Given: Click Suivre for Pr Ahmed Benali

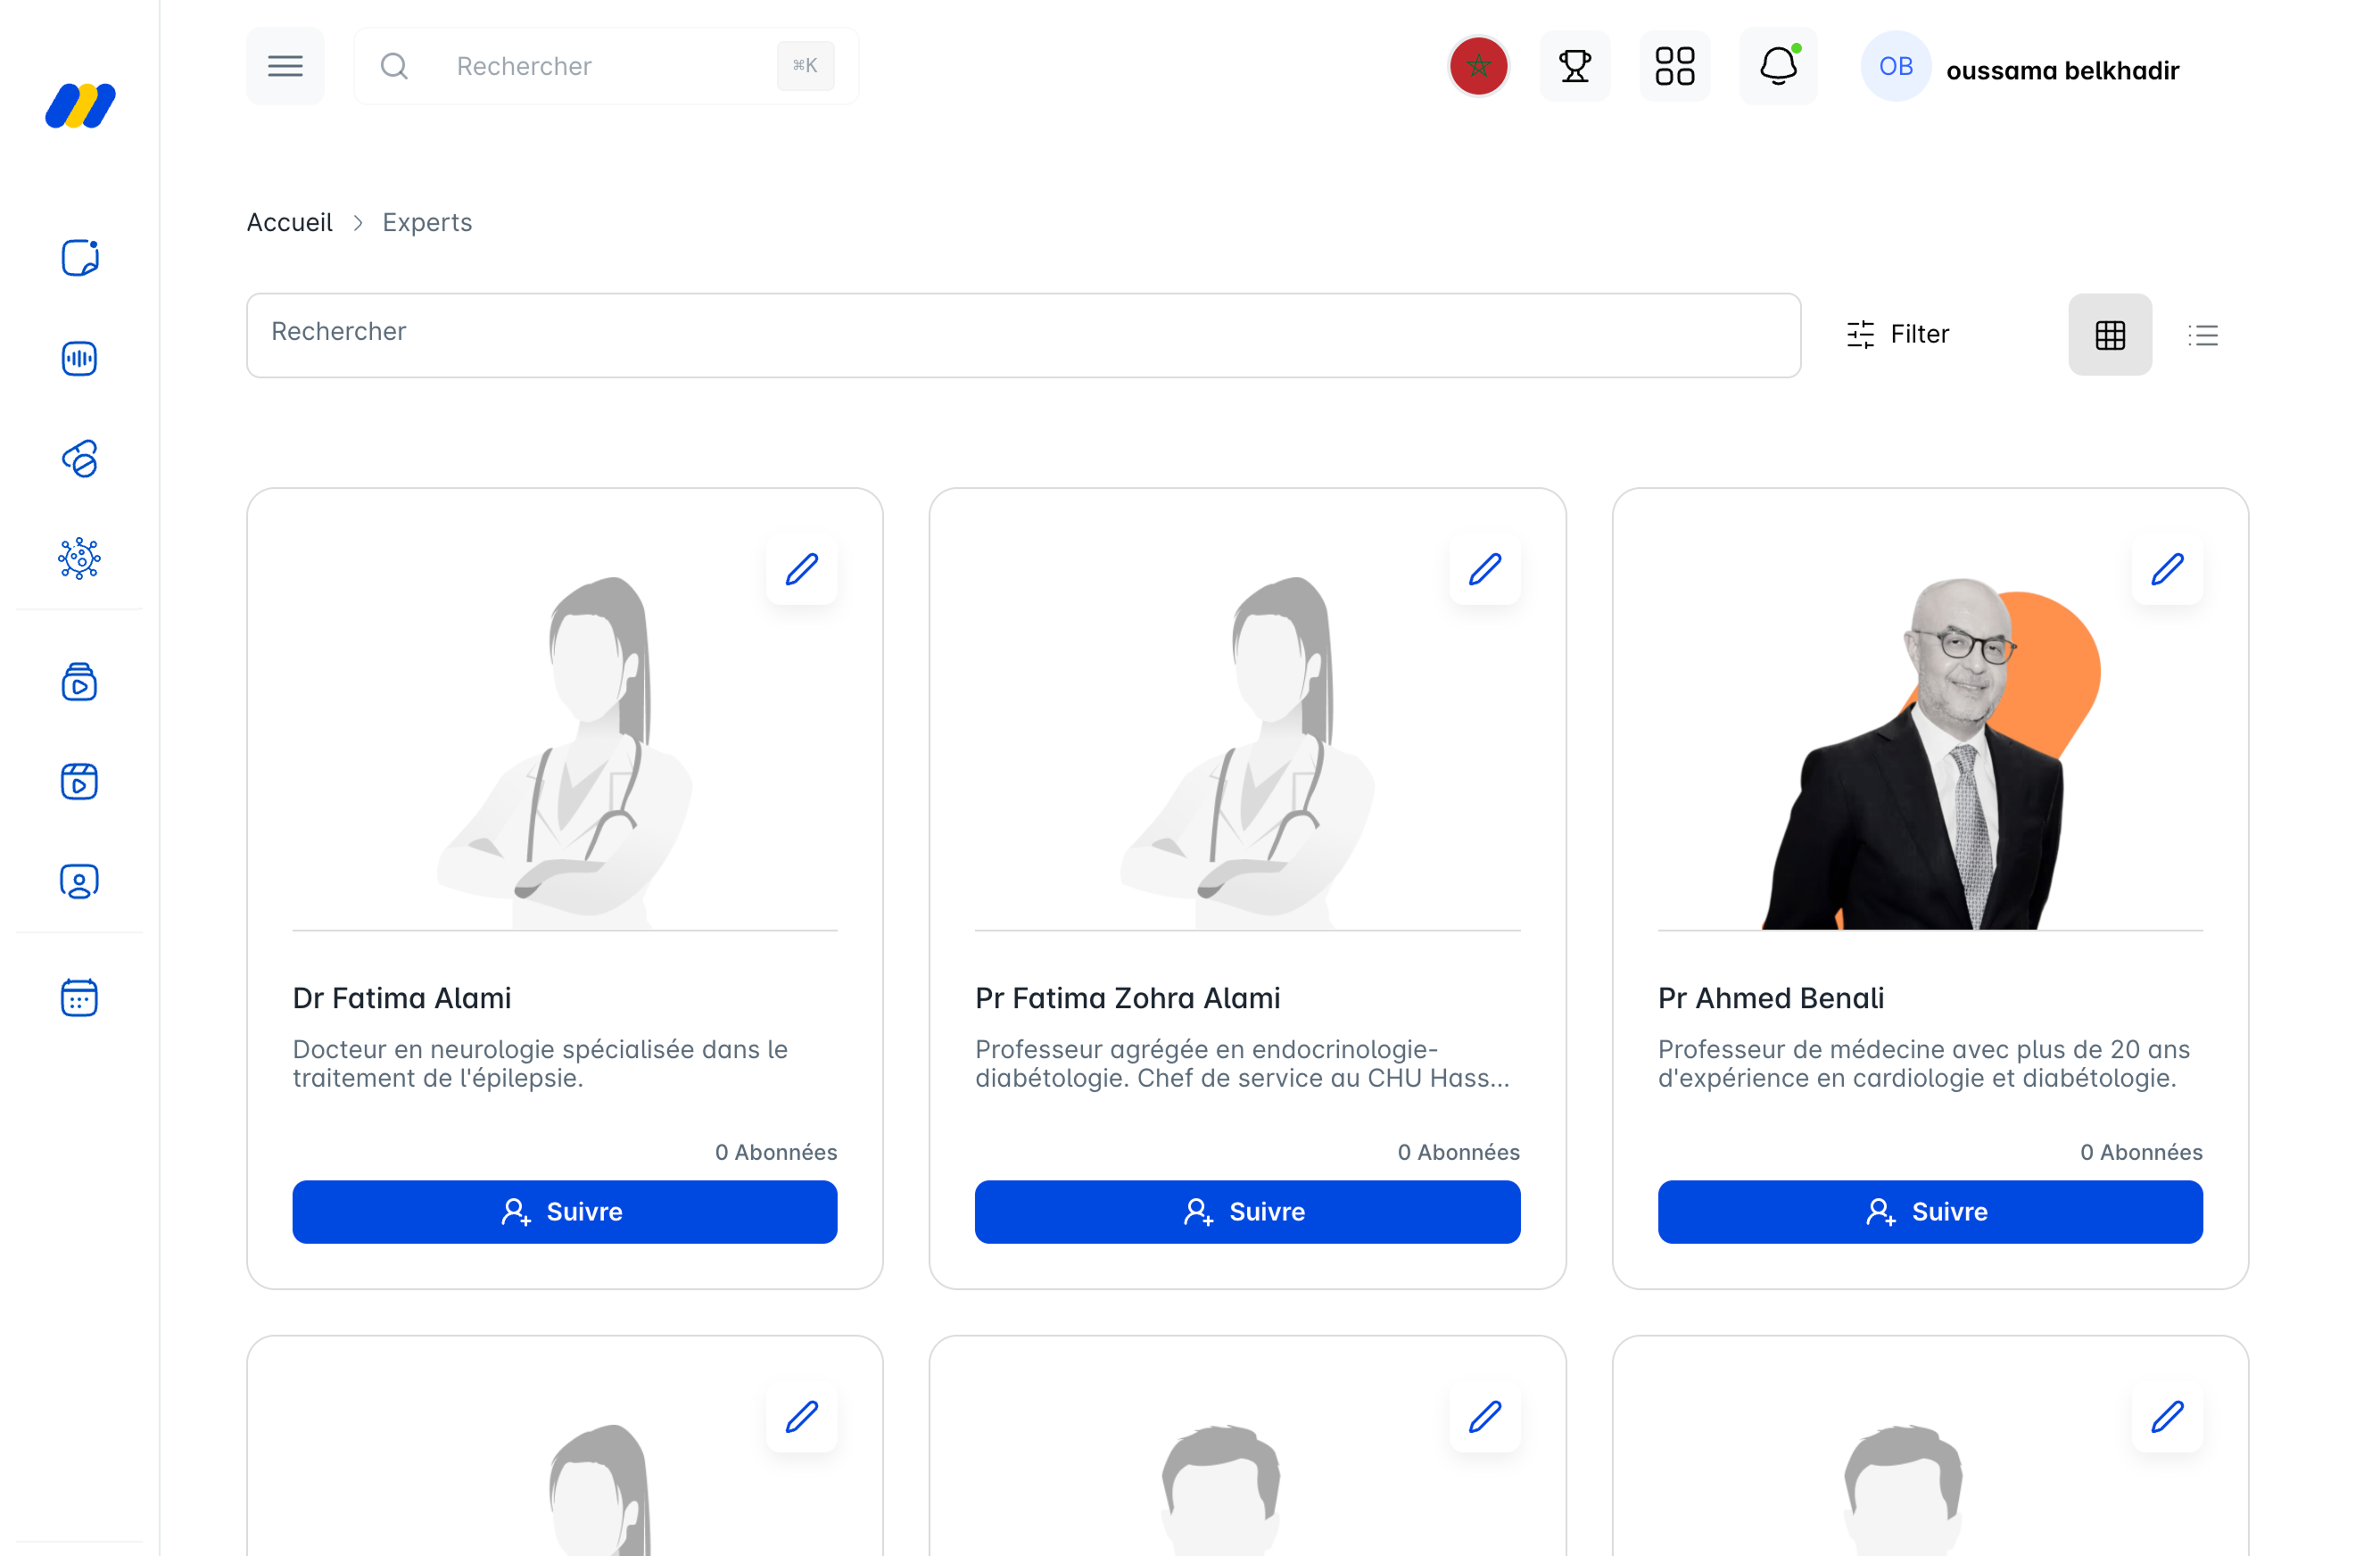Looking at the screenshot, I should [1929, 1211].
